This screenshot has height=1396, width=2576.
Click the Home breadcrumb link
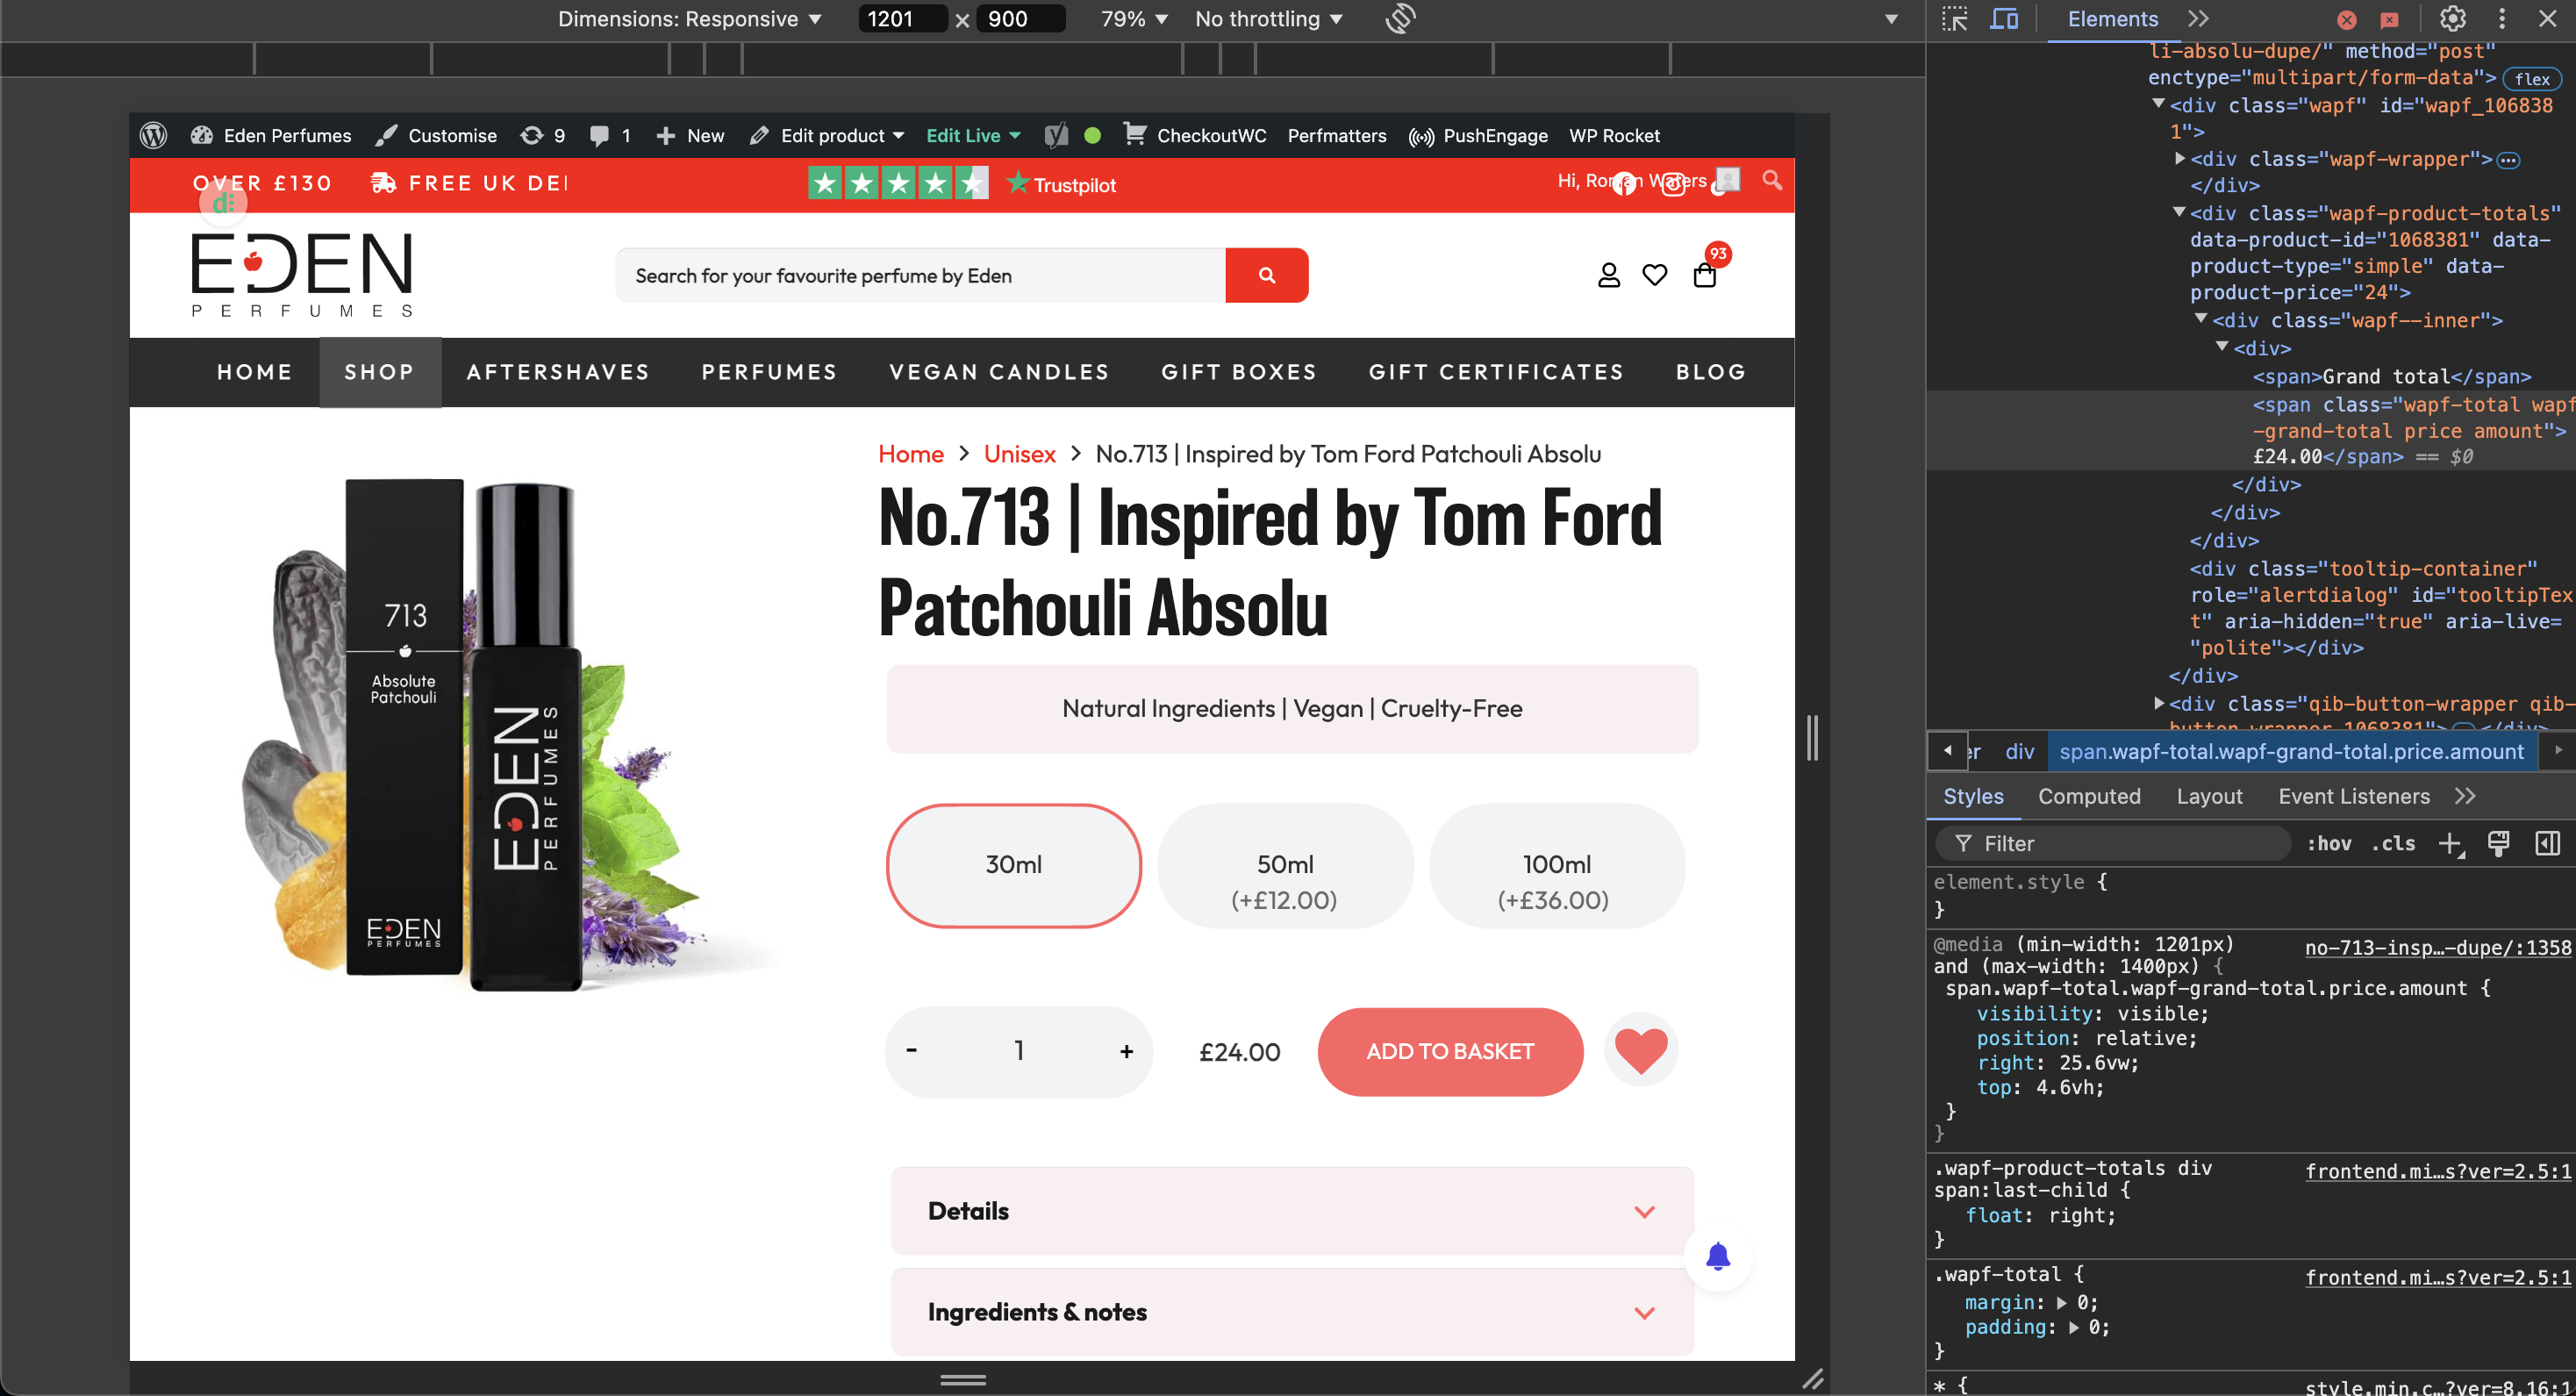pos(911,454)
